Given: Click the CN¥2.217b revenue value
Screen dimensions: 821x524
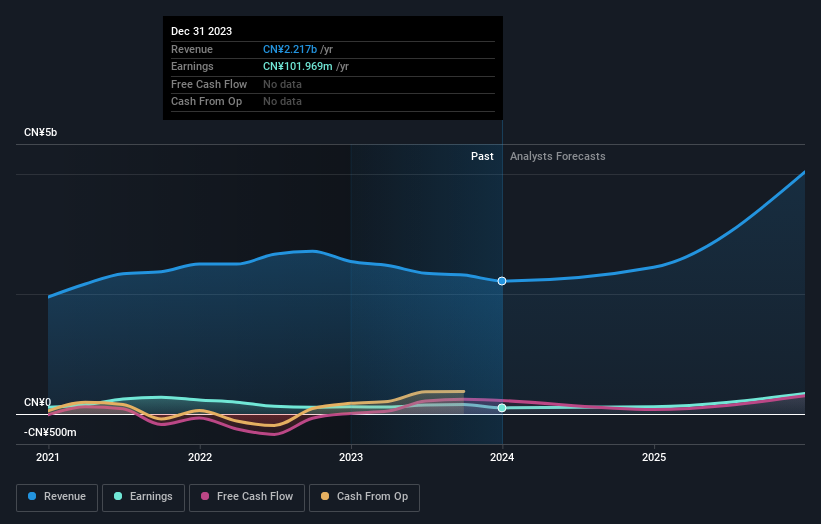Looking at the screenshot, I should point(290,49).
